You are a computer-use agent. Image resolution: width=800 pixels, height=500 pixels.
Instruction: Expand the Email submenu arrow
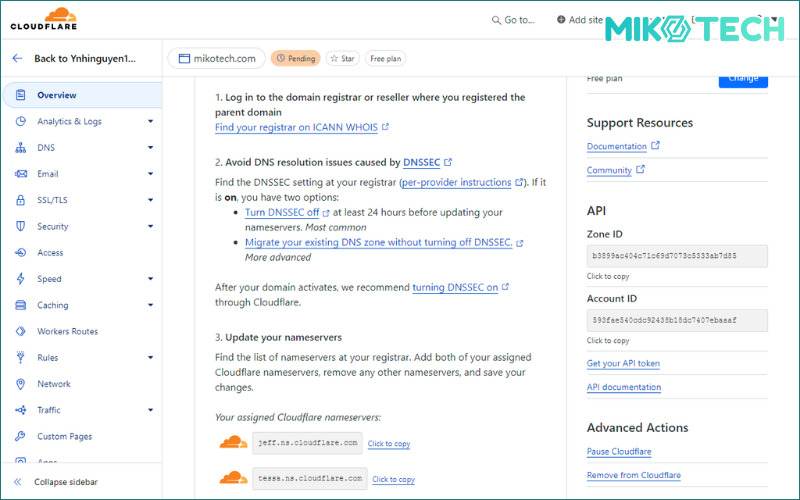click(x=151, y=174)
